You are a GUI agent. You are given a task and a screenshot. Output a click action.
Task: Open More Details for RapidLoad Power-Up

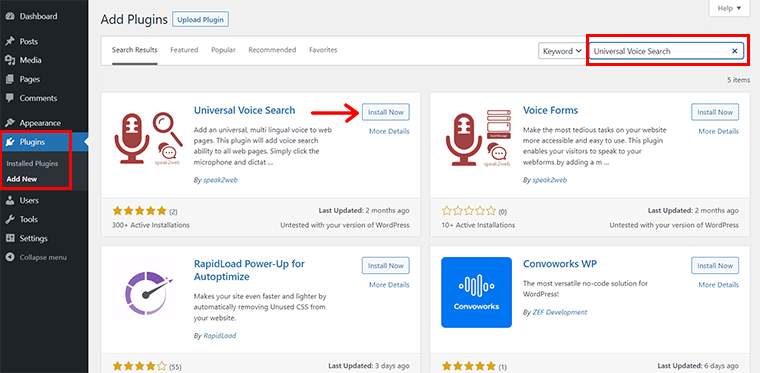[x=389, y=285]
